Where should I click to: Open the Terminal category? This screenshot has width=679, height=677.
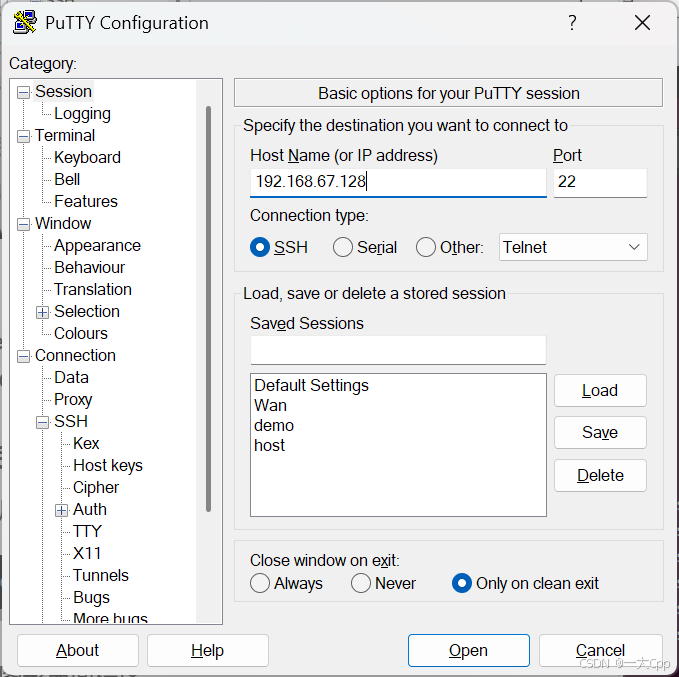[x=65, y=136]
